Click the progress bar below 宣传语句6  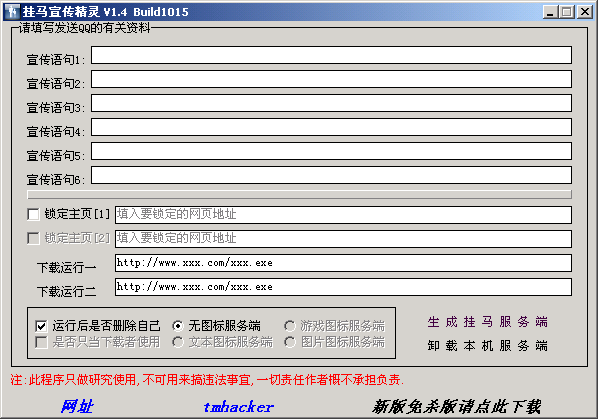299,195
